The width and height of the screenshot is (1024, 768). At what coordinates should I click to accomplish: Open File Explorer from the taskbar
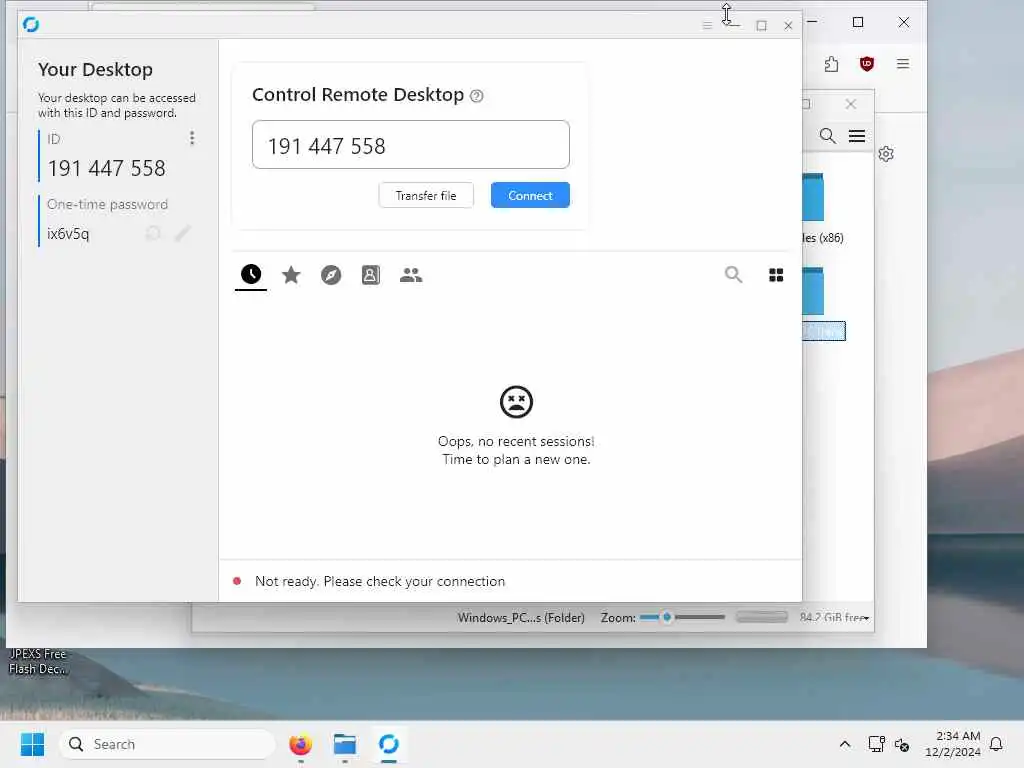tap(344, 744)
